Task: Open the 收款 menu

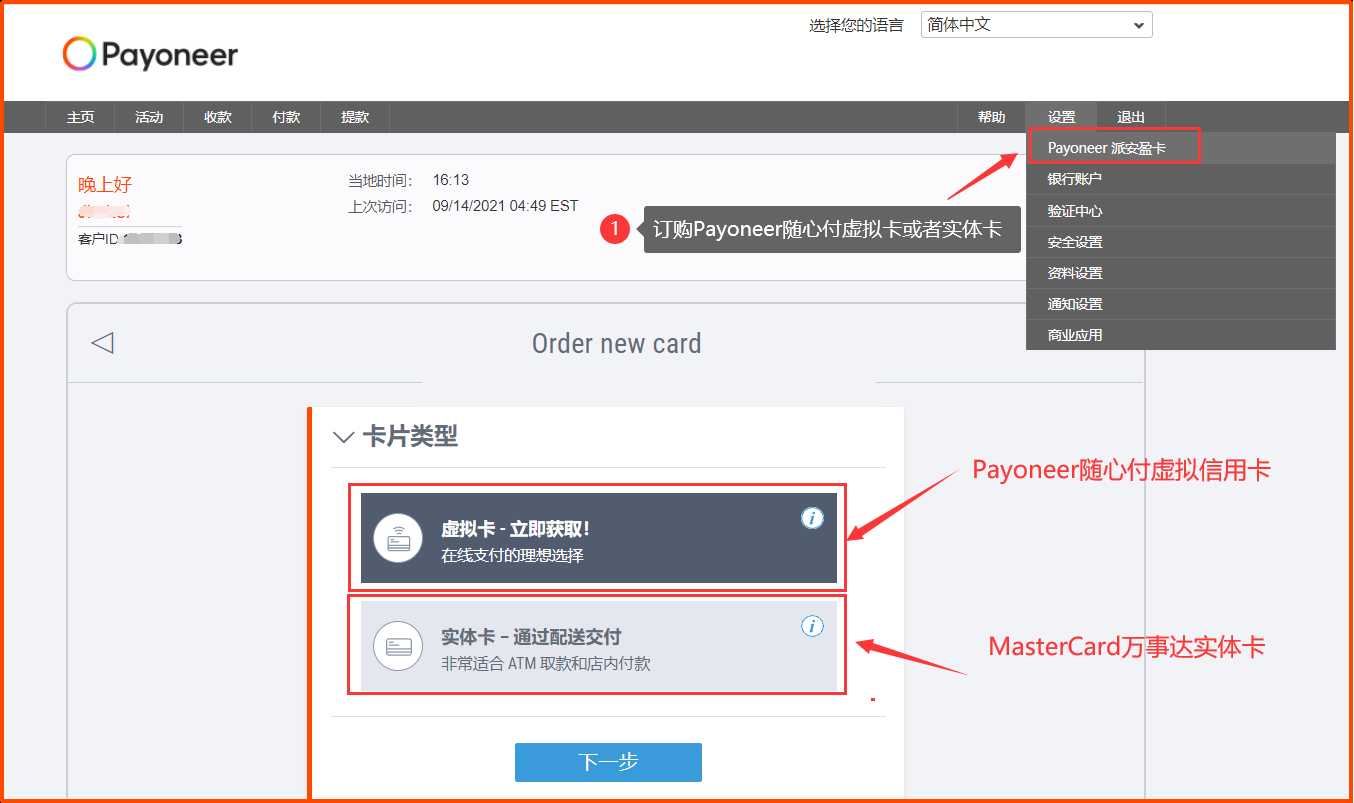Action: (218, 117)
